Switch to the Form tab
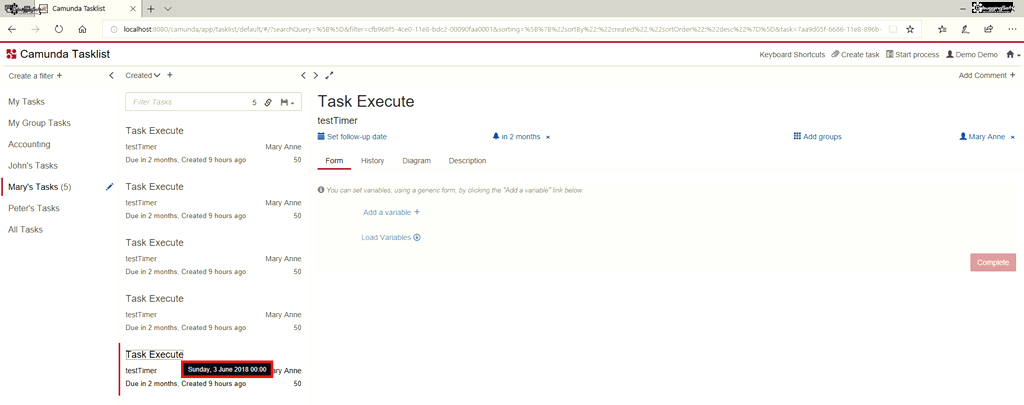The image size is (1024, 405). [x=334, y=161]
